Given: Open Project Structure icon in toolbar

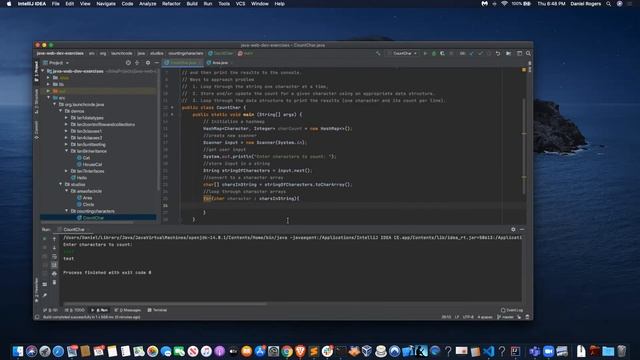Looking at the screenshot, I should coord(519,53).
